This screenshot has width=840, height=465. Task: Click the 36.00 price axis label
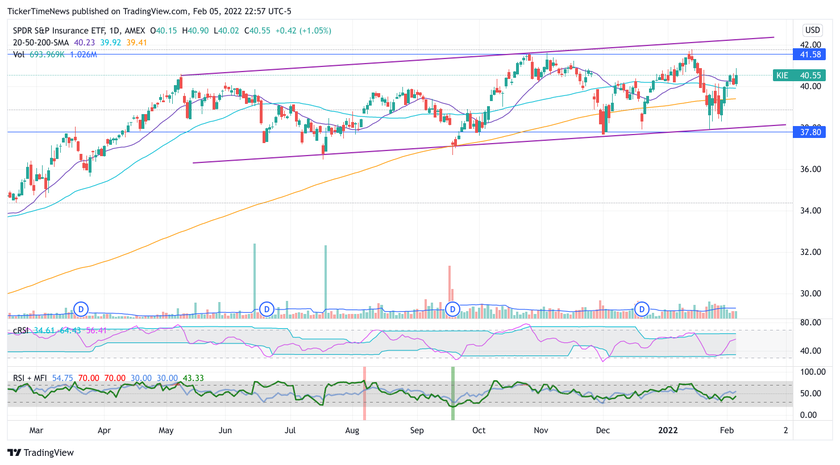pos(811,169)
